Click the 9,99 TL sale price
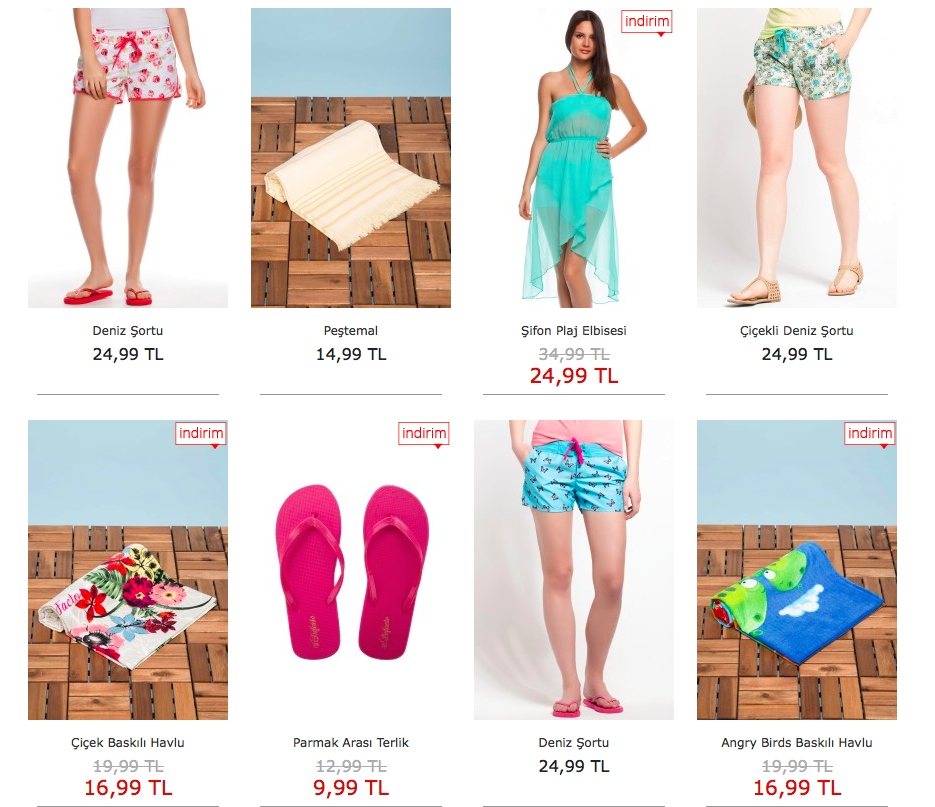Screen dimensions: 935x807 click(x=351, y=788)
